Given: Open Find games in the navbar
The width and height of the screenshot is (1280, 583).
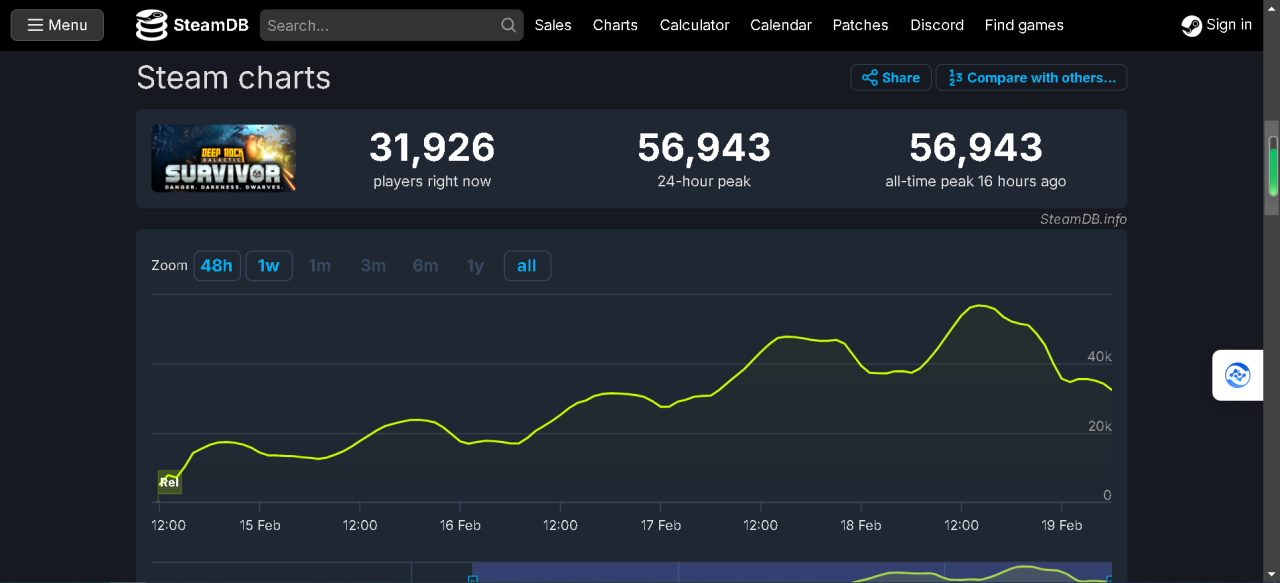Looking at the screenshot, I should pyautogui.click(x=1024, y=25).
